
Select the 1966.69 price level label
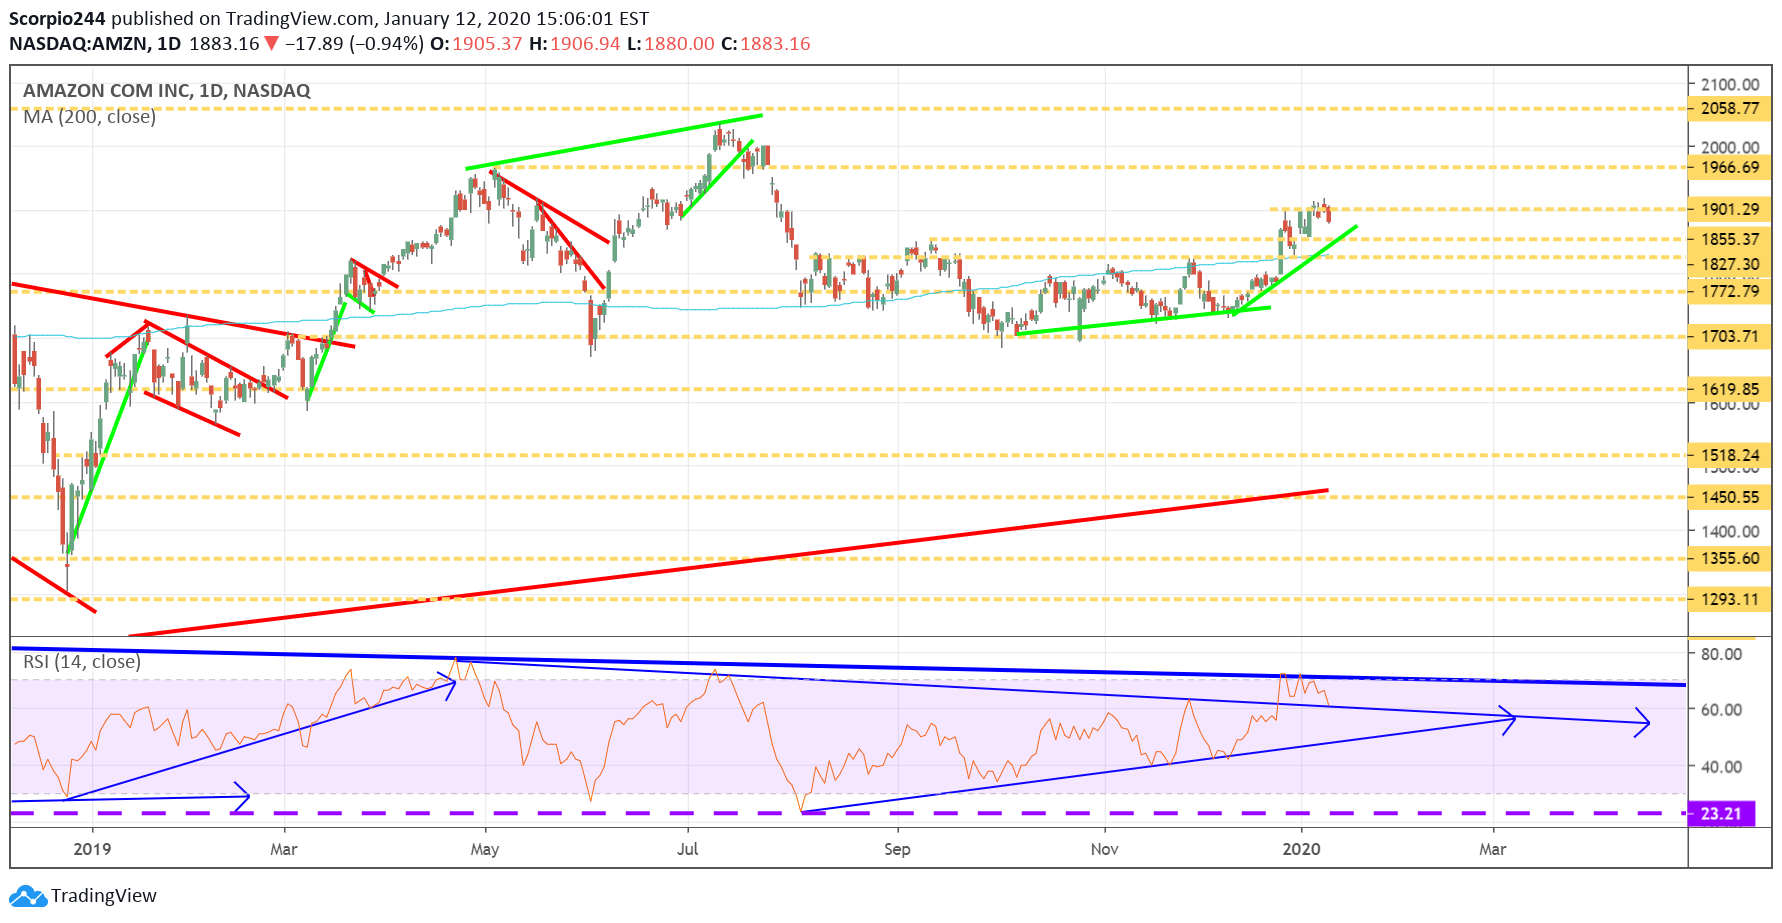(1730, 167)
